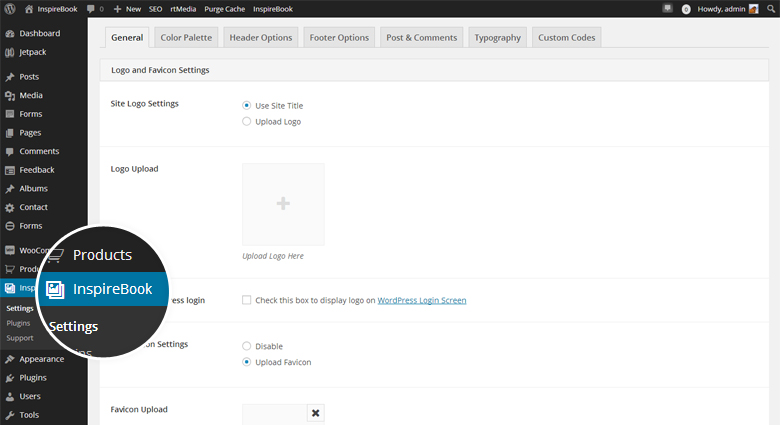Open the Custom Codes tab

coord(567,37)
